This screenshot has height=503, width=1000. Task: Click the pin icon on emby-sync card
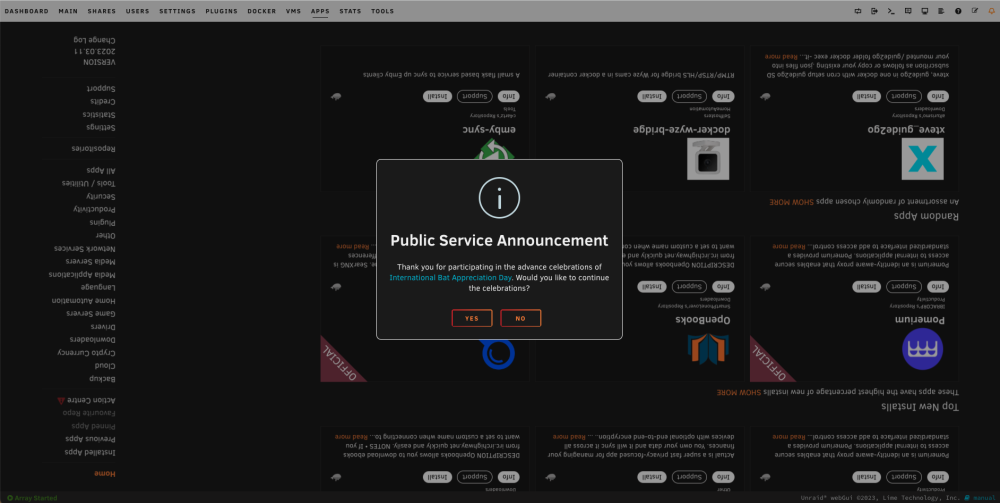click(336, 96)
